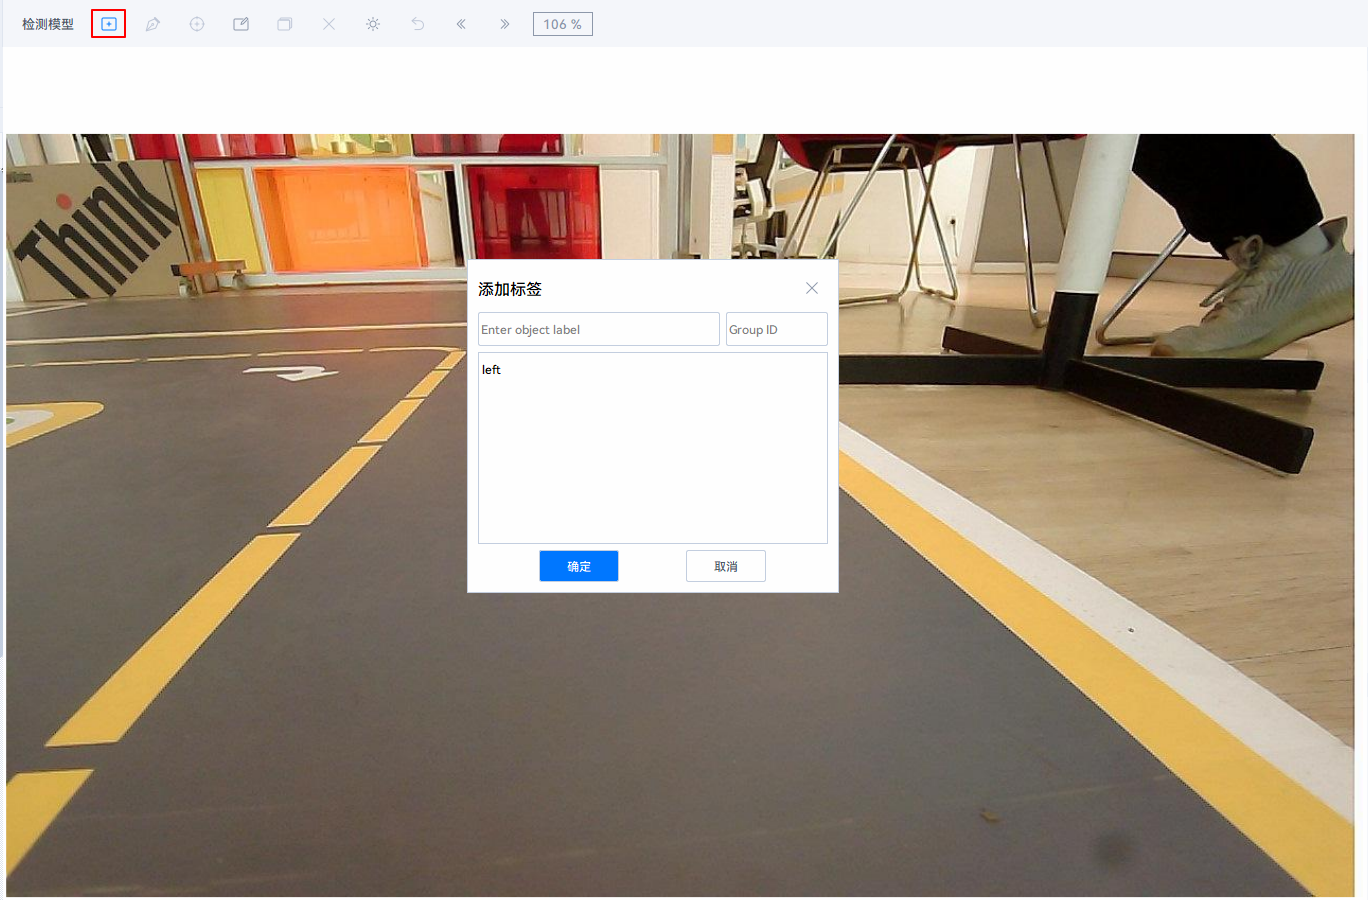Select the 'left' label in the list
The width and height of the screenshot is (1368, 900).
(x=491, y=370)
